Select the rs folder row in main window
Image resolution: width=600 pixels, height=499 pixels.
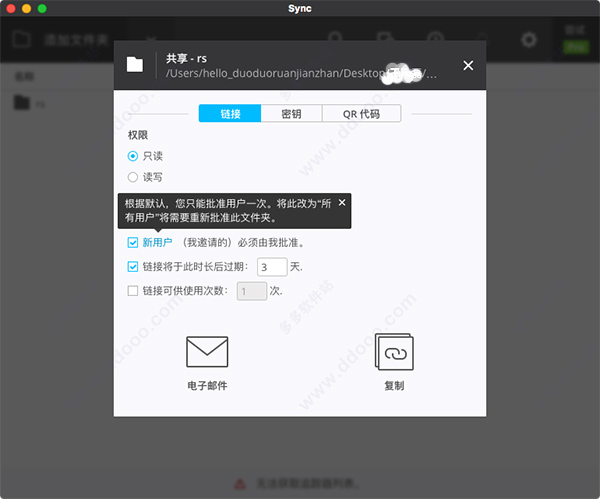click(57, 103)
